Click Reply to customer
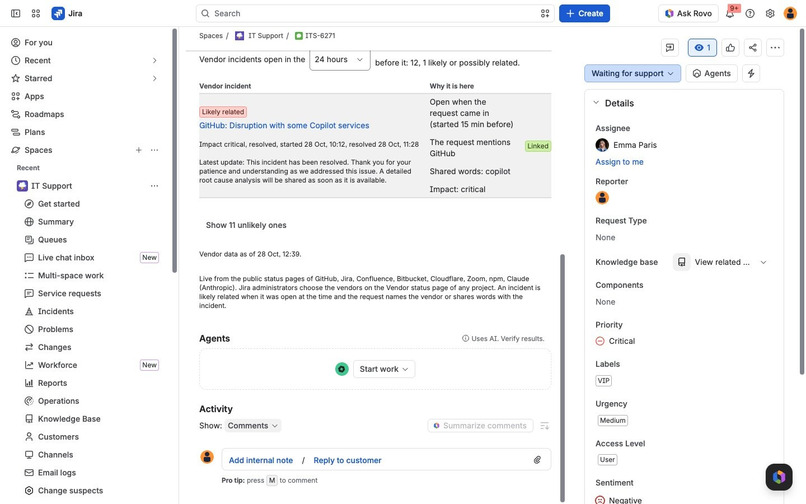This screenshot has width=806, height=504. coord(347,460)
